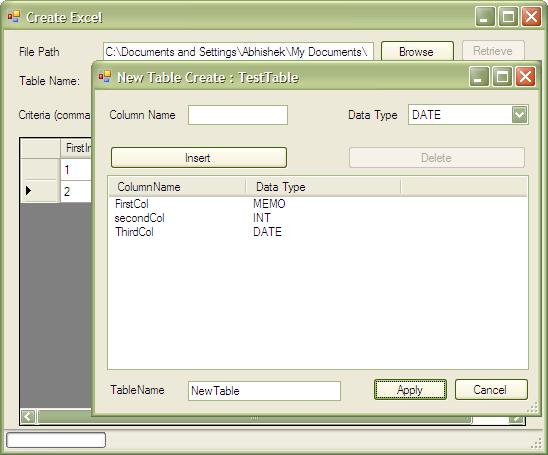The width and height of the screenshot is (548, 455).
Task: Close the New Table Create dialog
Action: [526, 77]
